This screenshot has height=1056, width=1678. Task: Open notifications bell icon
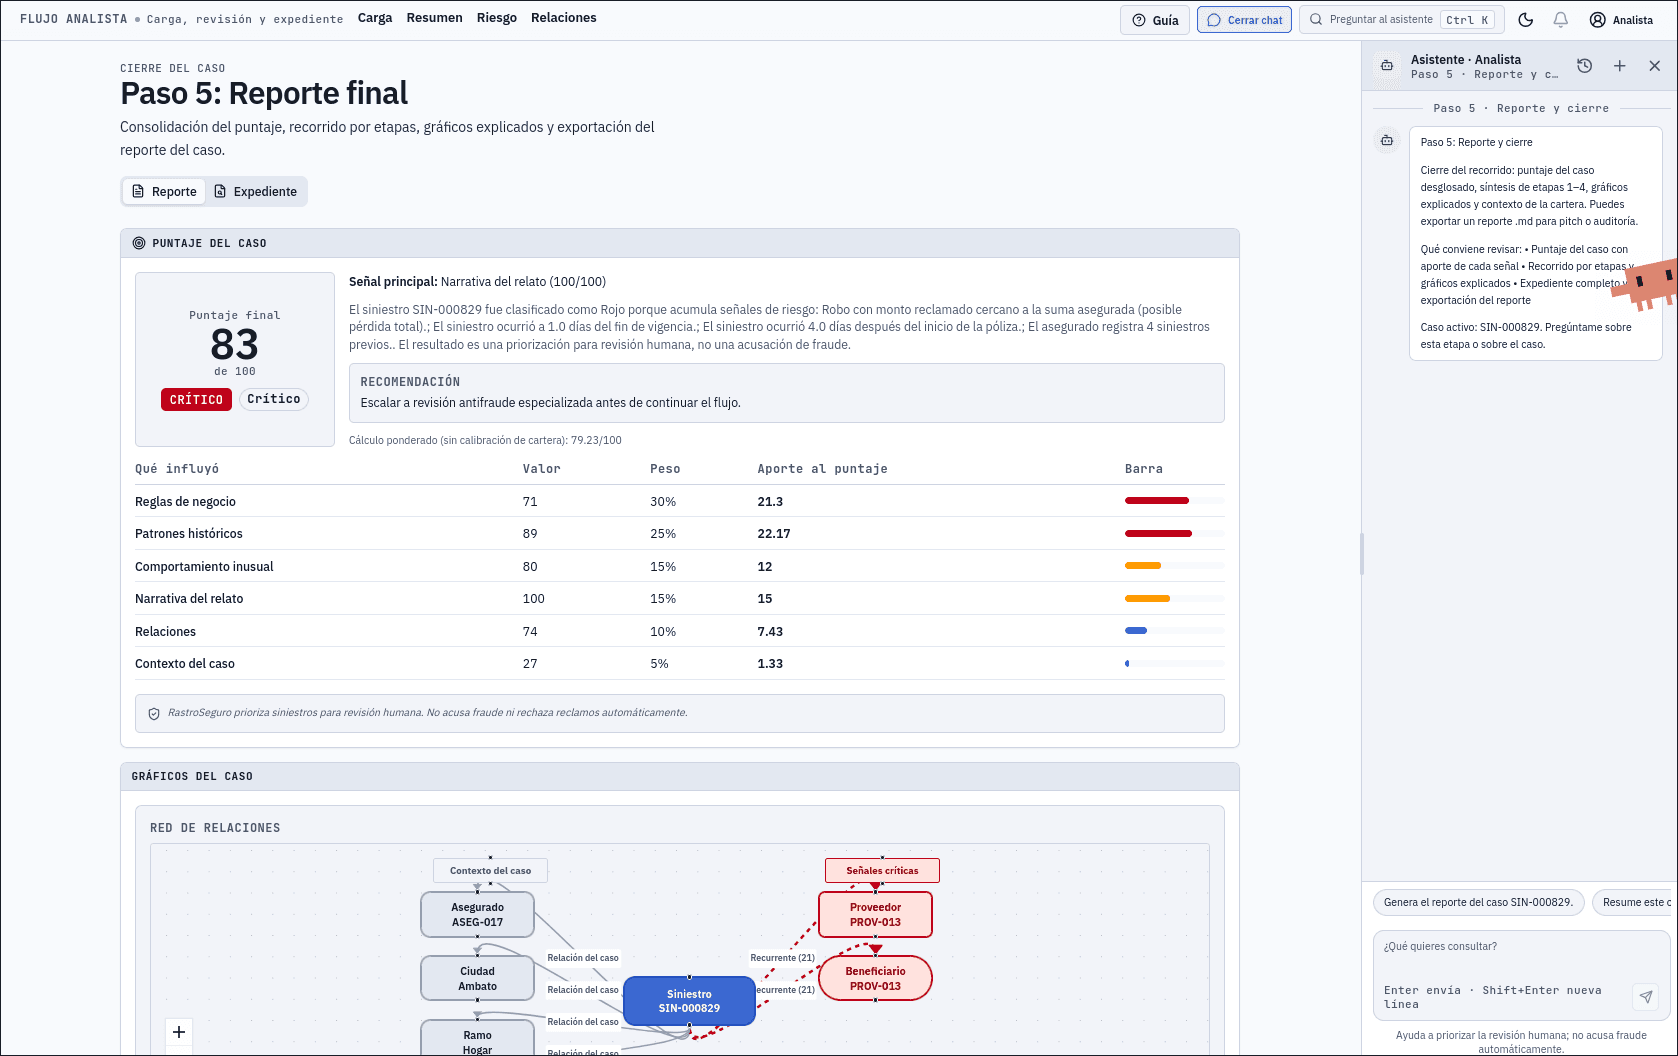pos(1560,20)
